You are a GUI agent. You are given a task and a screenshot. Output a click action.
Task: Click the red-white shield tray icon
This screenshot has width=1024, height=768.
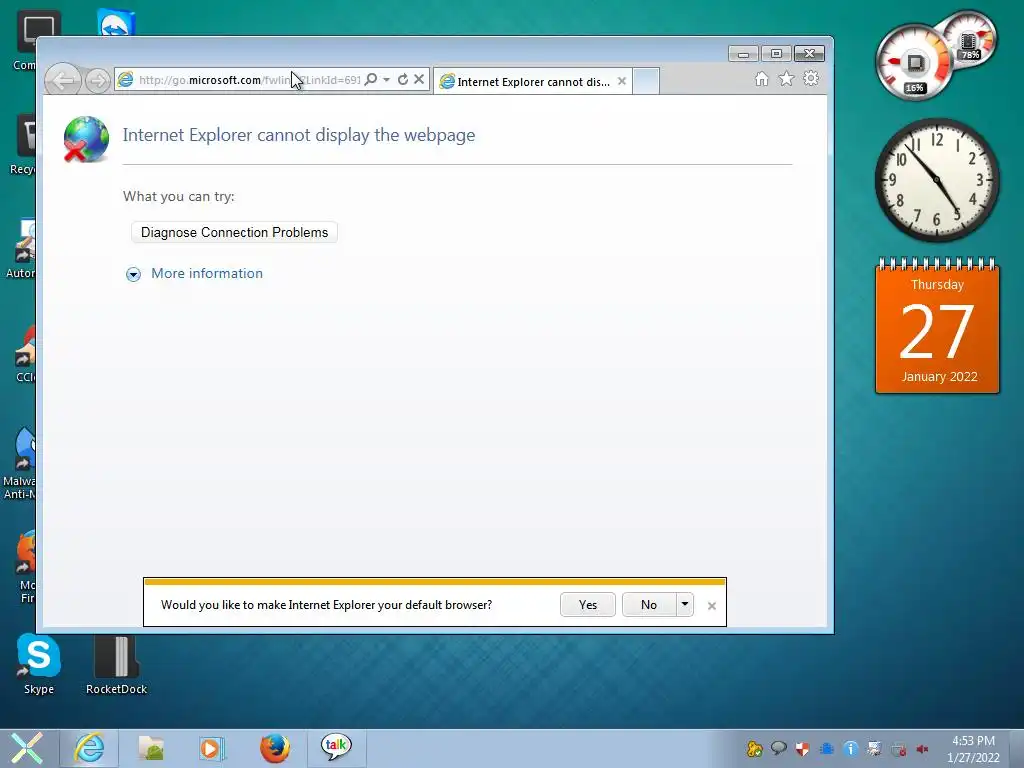803,749
